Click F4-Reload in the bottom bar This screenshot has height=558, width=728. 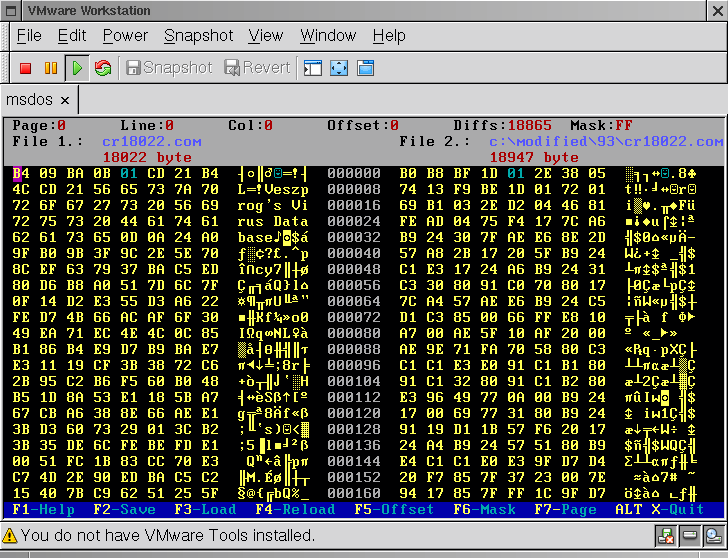[295, 510]
